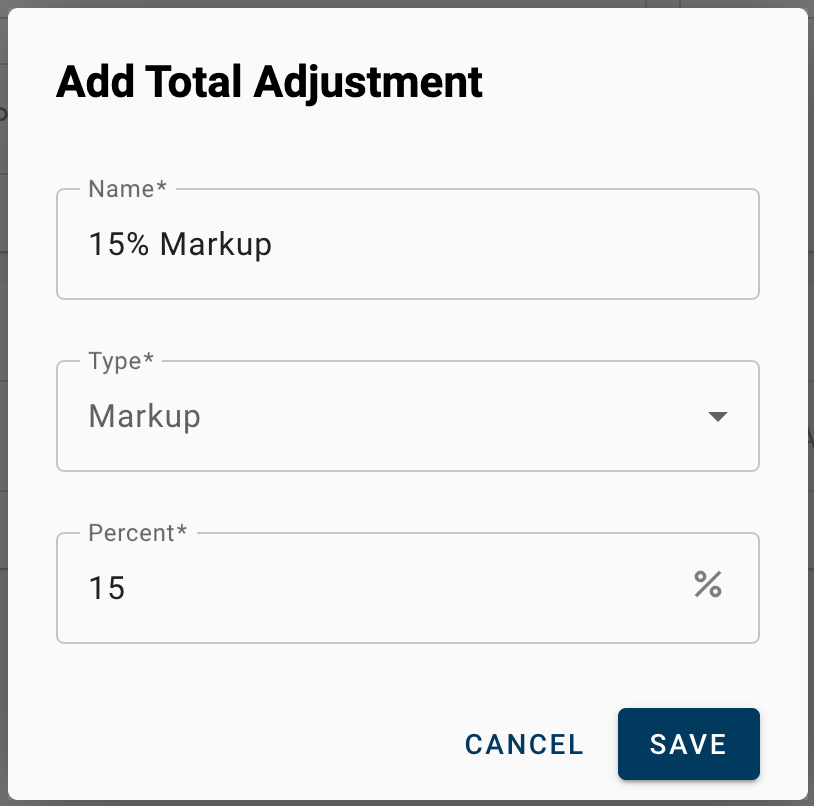Image resolution: width=814 pixels, height=806 pixels.
Task: Click the value 15 in Percent field
Action: (x=107, y=588)
